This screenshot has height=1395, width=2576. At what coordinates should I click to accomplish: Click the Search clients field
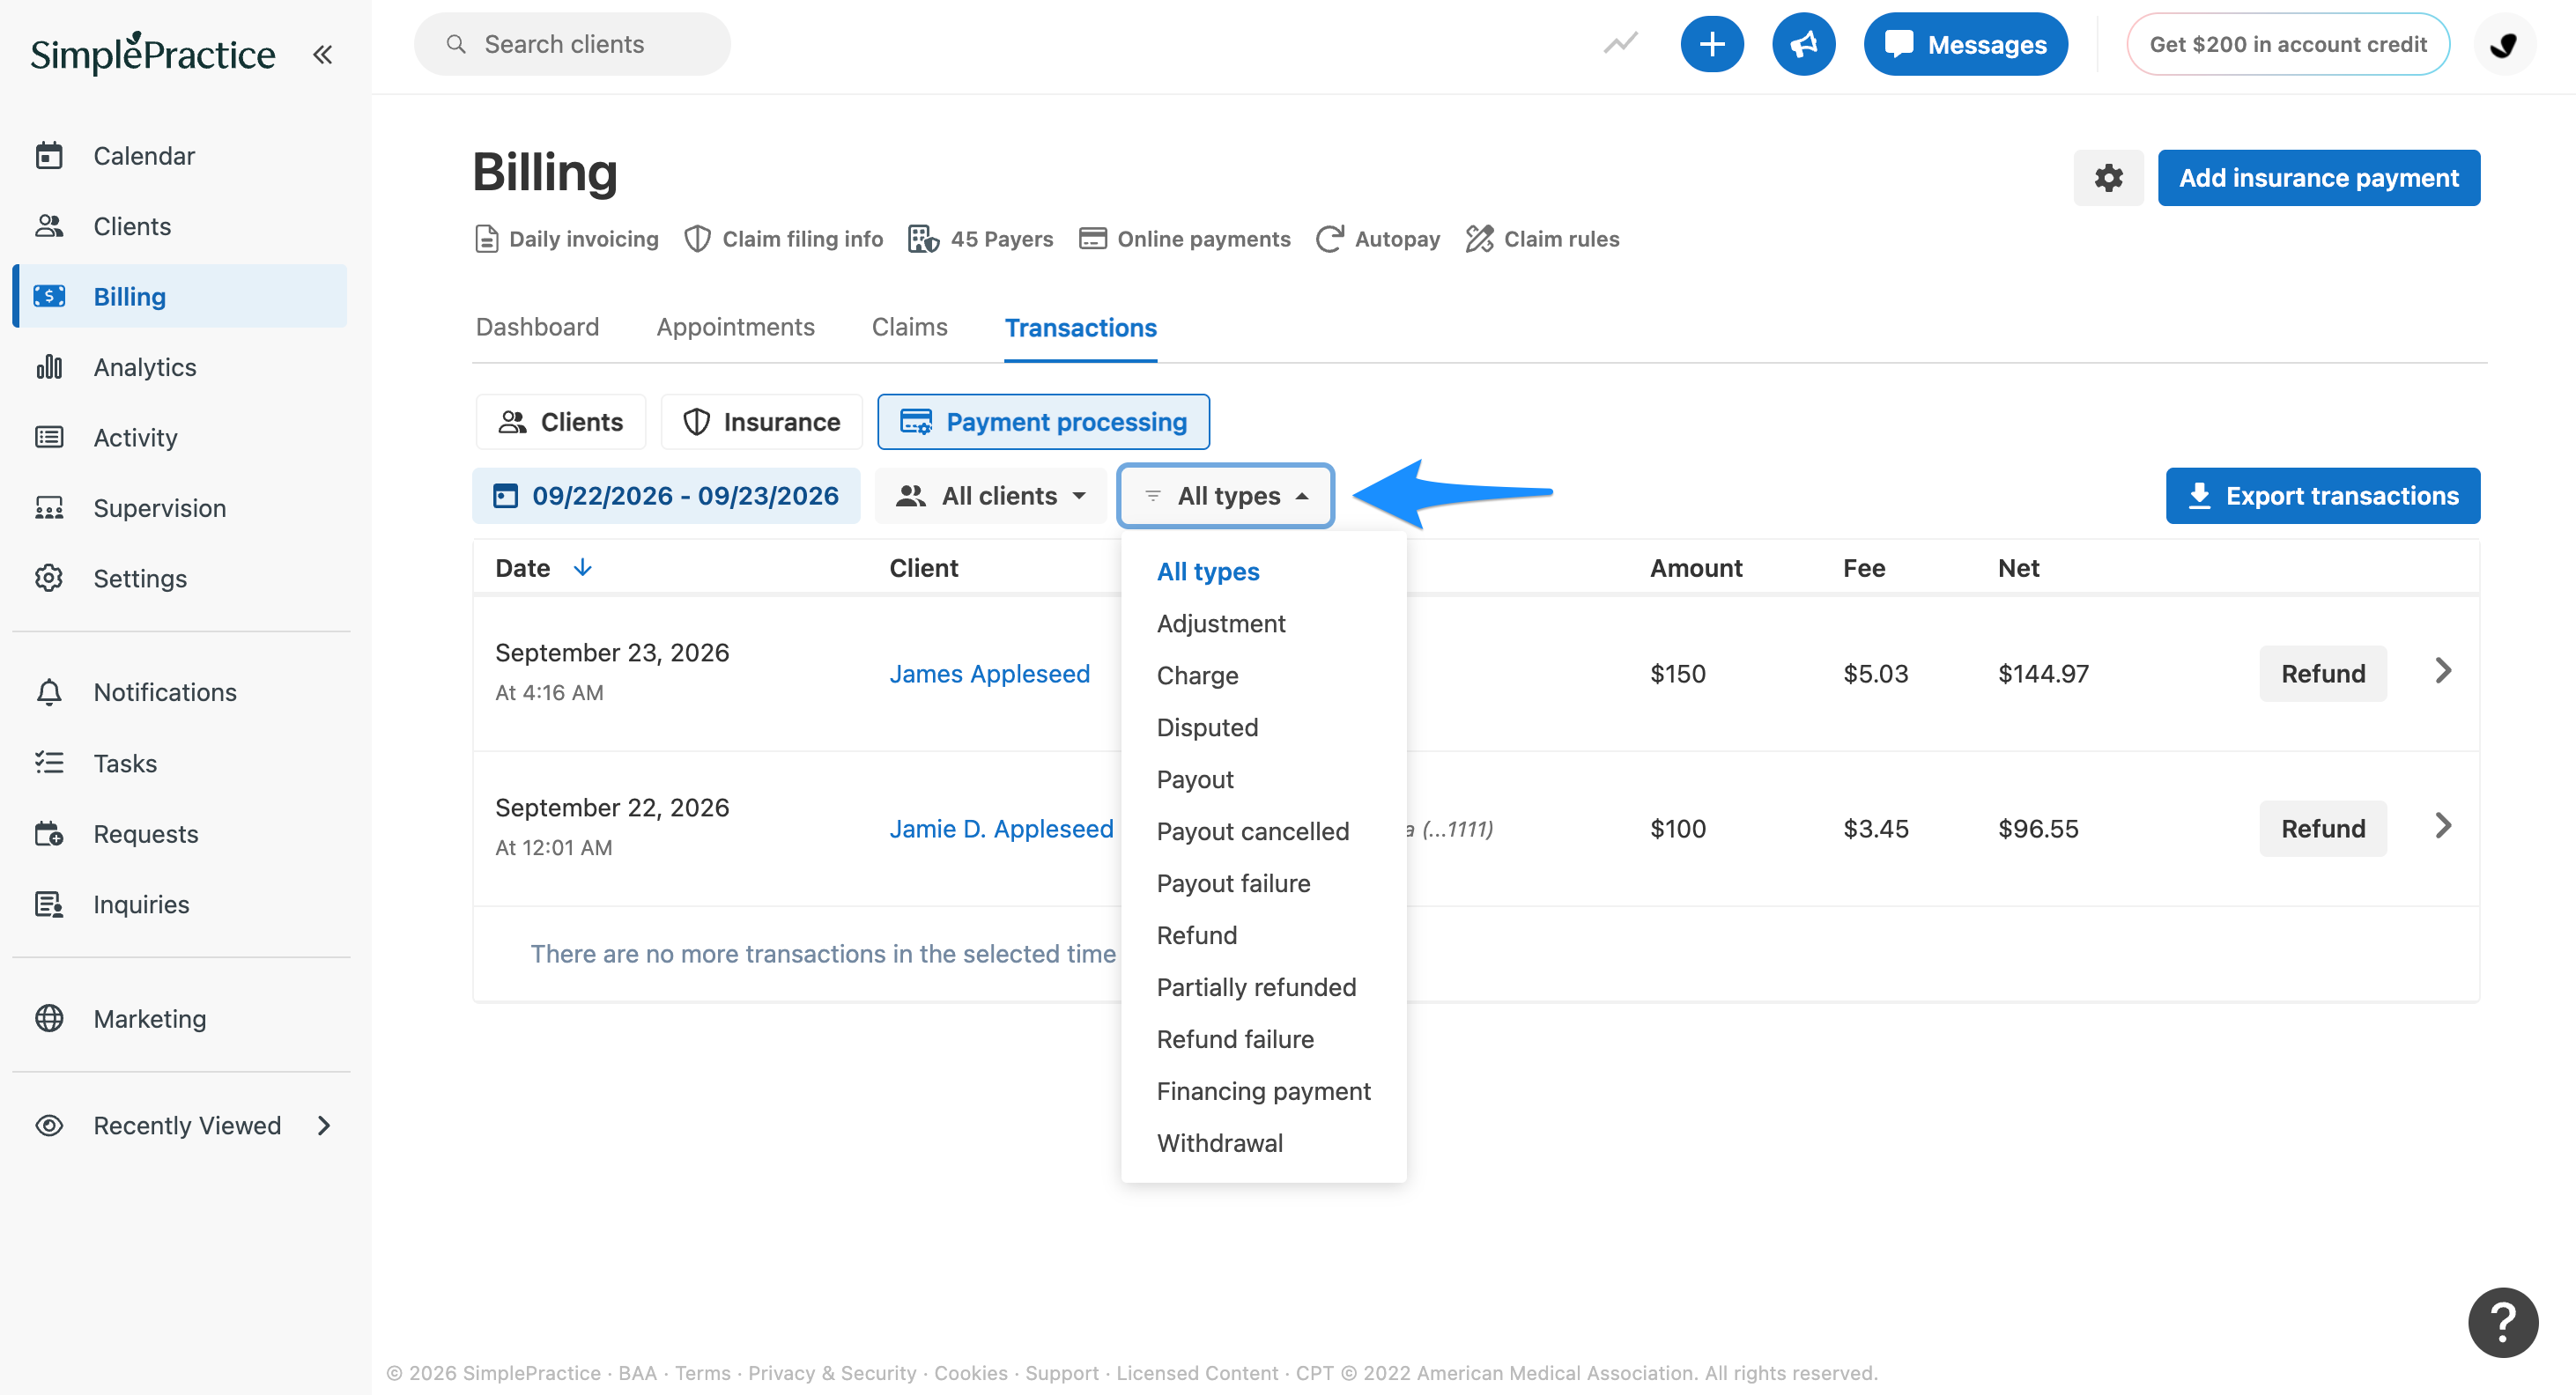[x=572, y=44]
